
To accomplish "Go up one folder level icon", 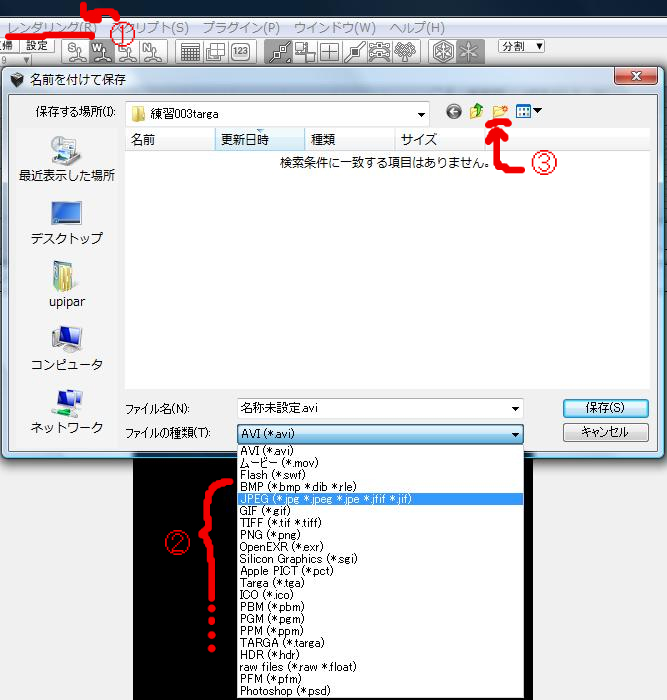I will [477, 111].
